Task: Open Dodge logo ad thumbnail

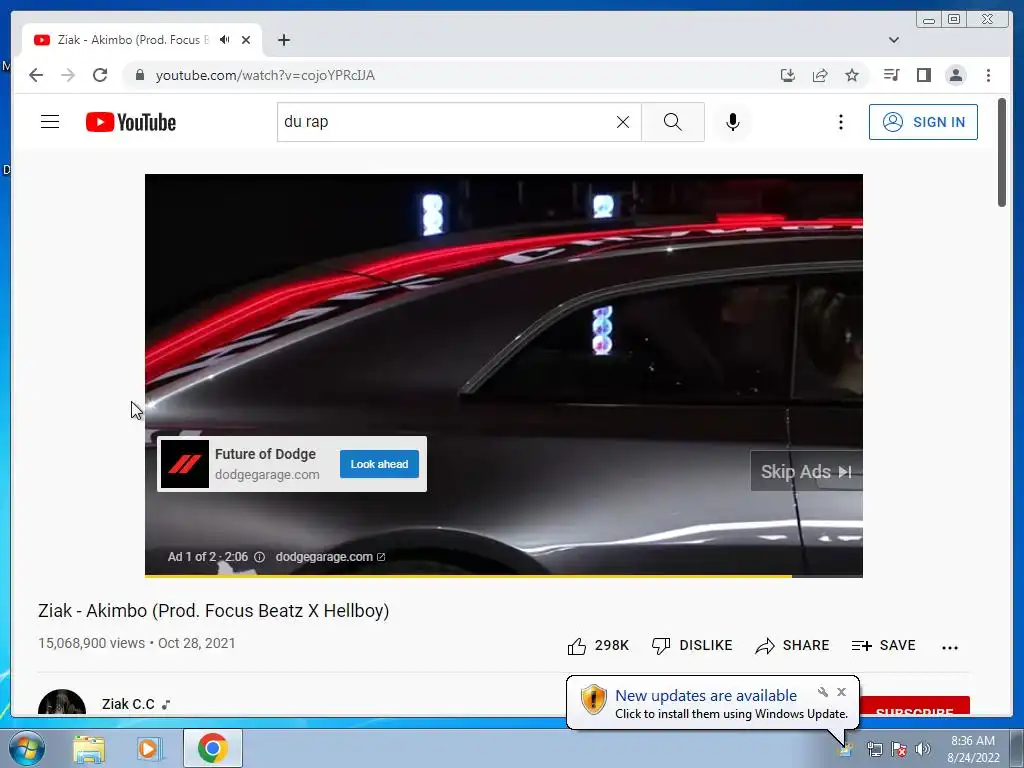Action: click(184, 464)
